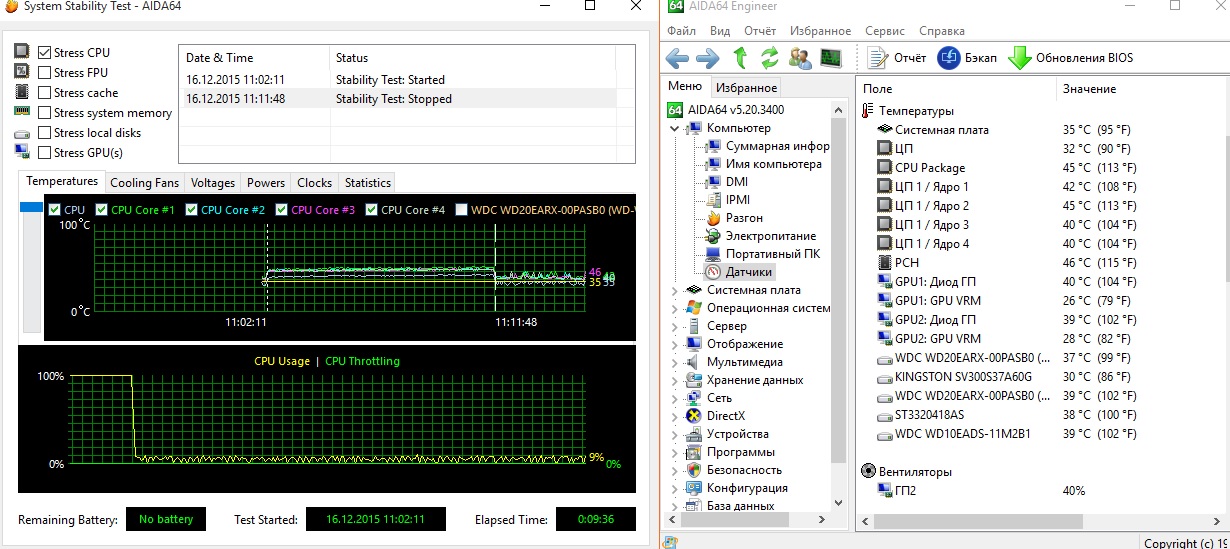Click the DirectX tree item

(x=715, y=416)
